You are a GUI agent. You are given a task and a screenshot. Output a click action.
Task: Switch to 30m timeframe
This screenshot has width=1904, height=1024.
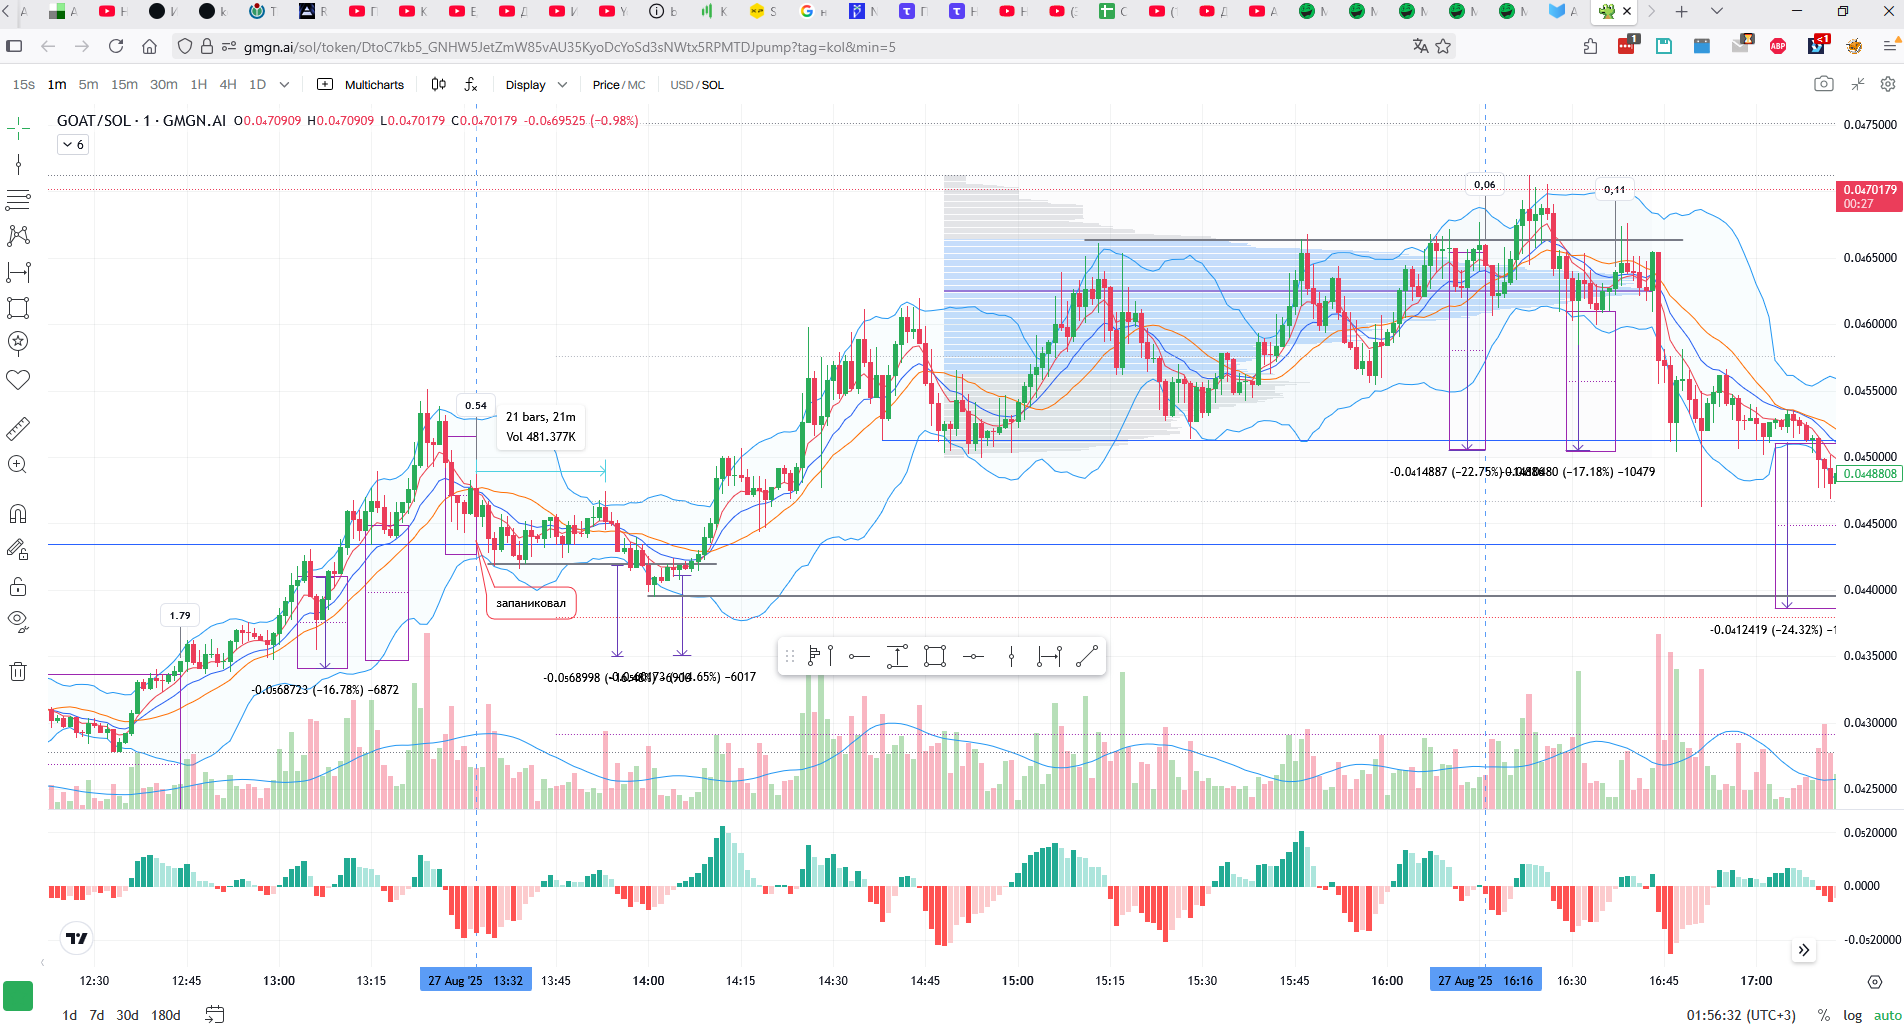tap(163, 85)
